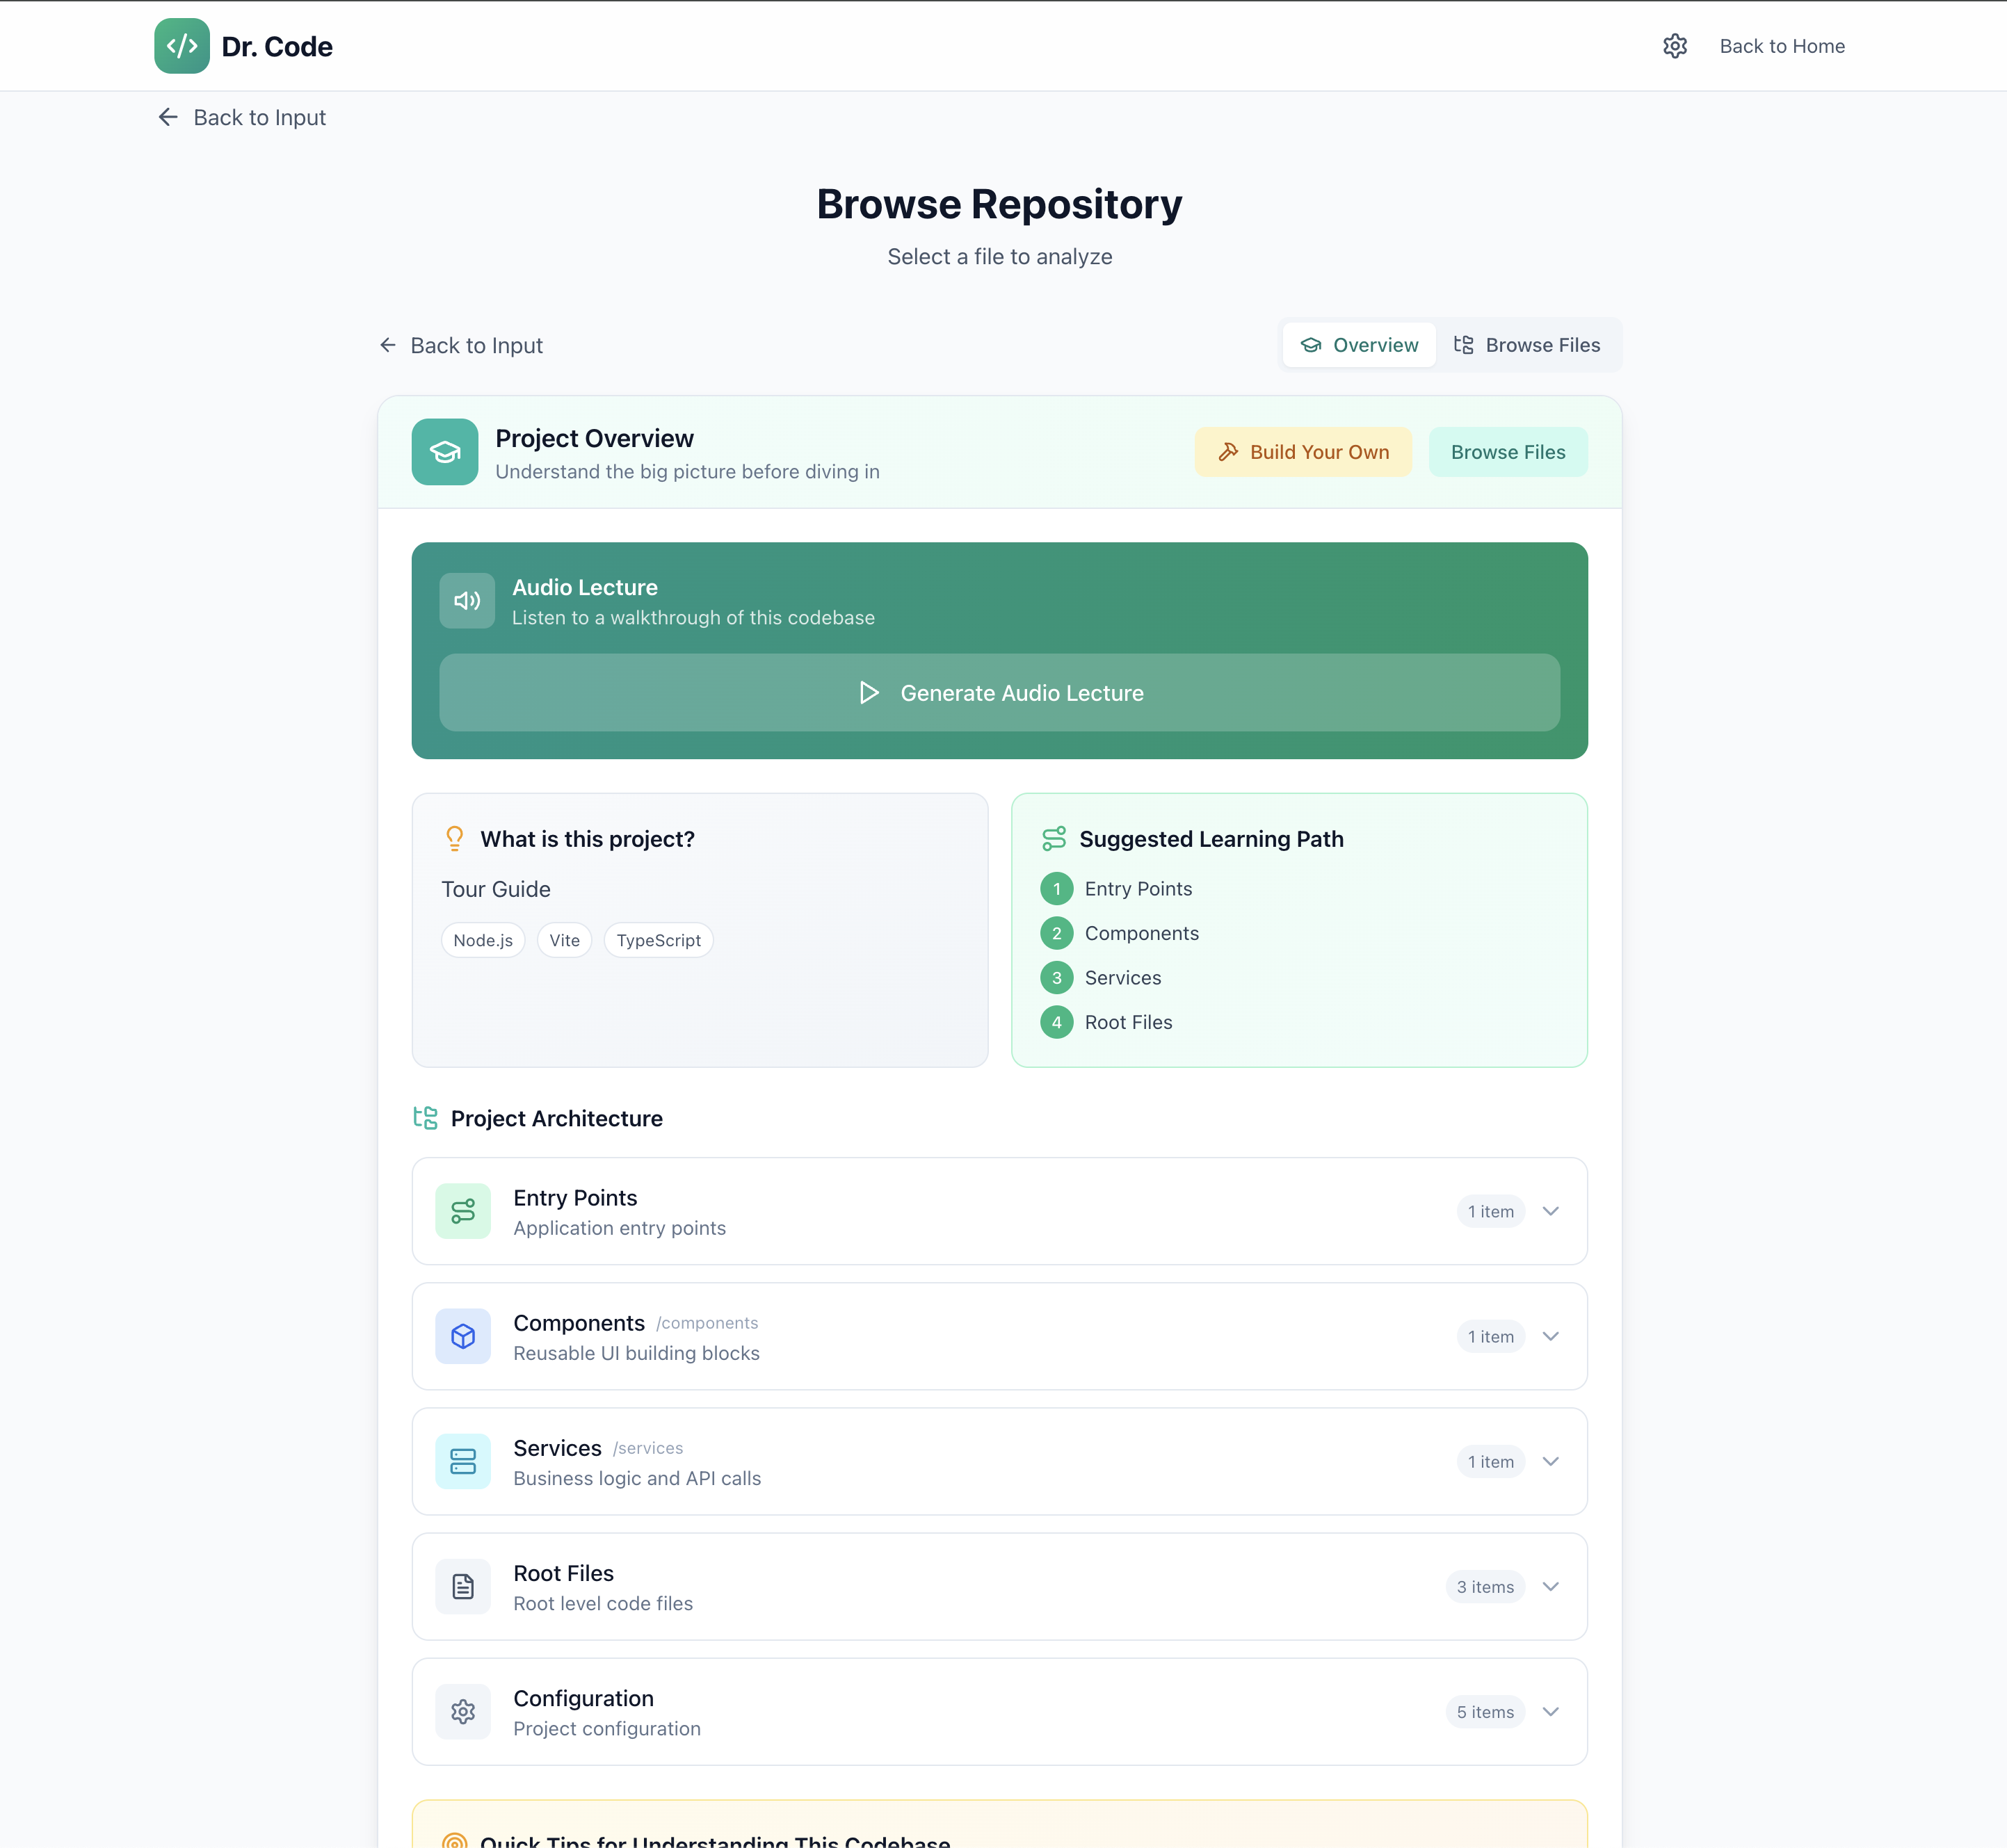Click the Root Files document icon
The width and height of the screenshot is (2007, 1848).
click(x=463, y=1586)
